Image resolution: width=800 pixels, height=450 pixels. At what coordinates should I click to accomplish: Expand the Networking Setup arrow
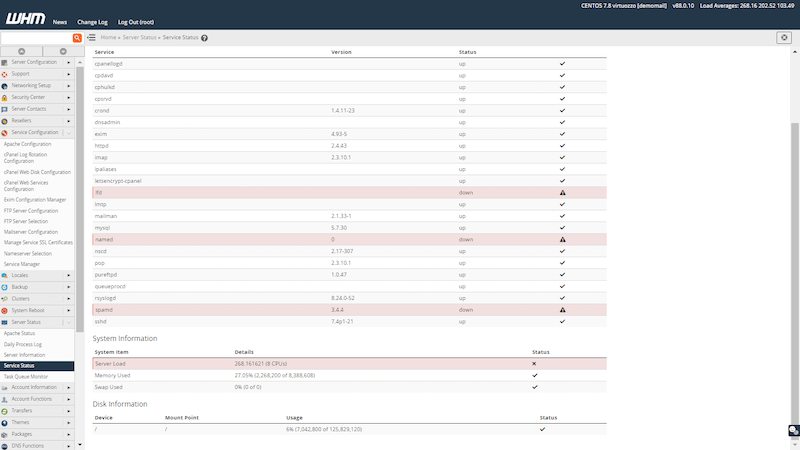[x=68, y=86]
